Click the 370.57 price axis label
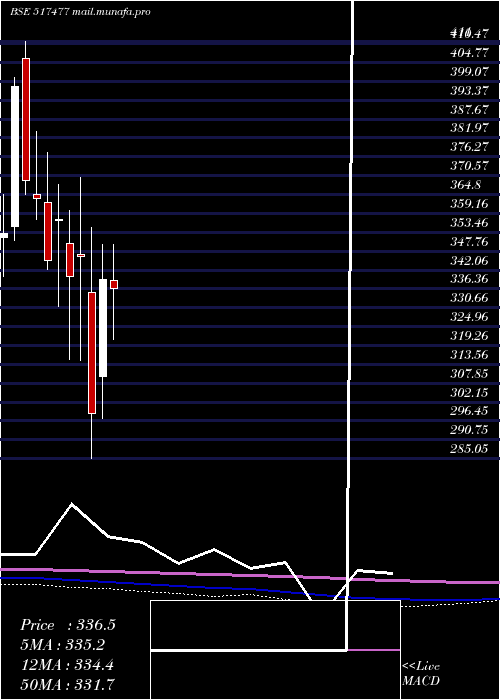Screen dimensions: 500x700 pyautogui.click(x=469, y=166)
